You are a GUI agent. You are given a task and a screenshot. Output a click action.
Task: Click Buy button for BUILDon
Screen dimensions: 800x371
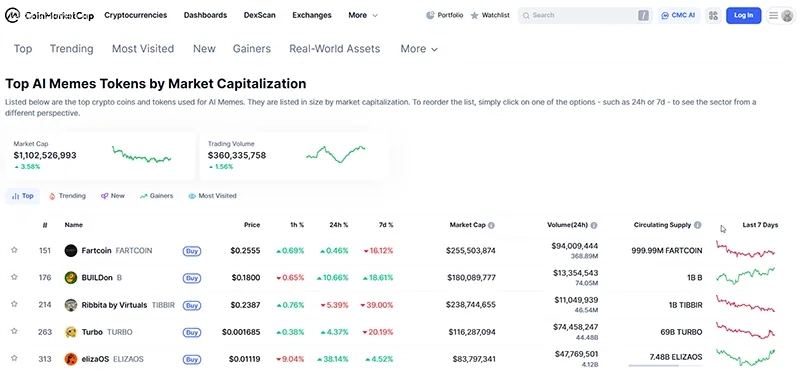(192, 278)
